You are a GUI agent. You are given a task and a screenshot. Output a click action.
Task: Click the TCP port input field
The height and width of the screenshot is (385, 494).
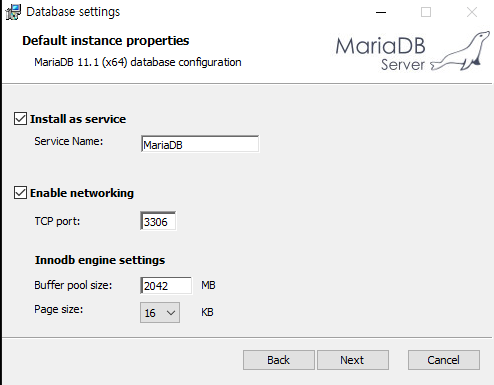click(x=158, y=221)
